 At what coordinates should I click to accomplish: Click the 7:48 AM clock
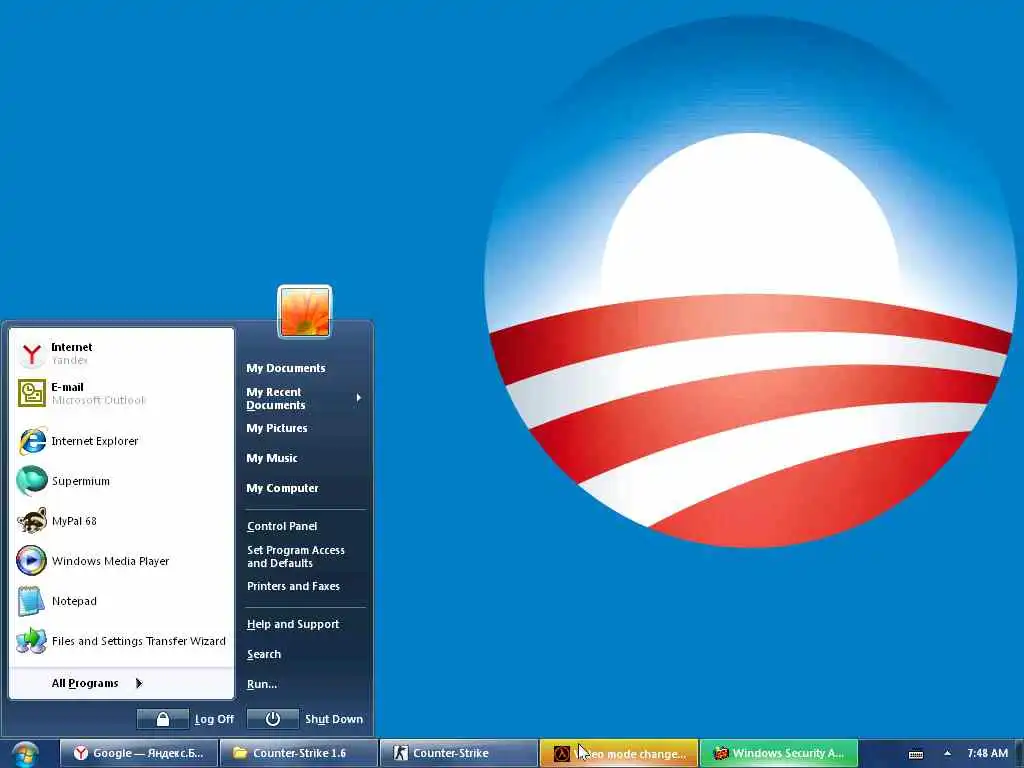pos(987,753)
